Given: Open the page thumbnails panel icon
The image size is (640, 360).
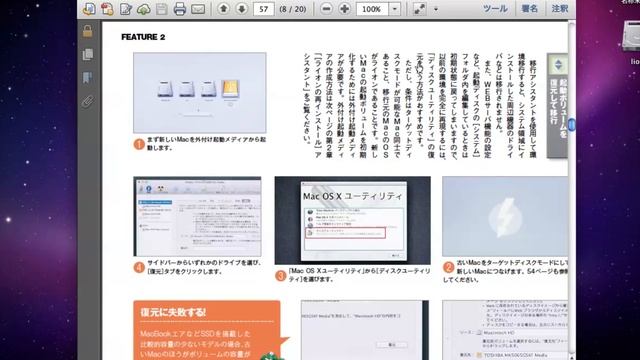Looking at the screenshot, I should pos(87,54).
